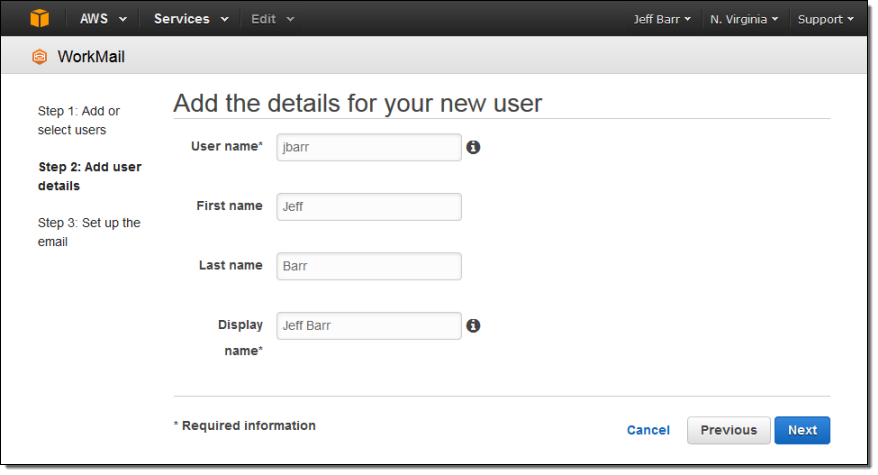Open the Support menu
878x475 pixels.
point(825,19)
